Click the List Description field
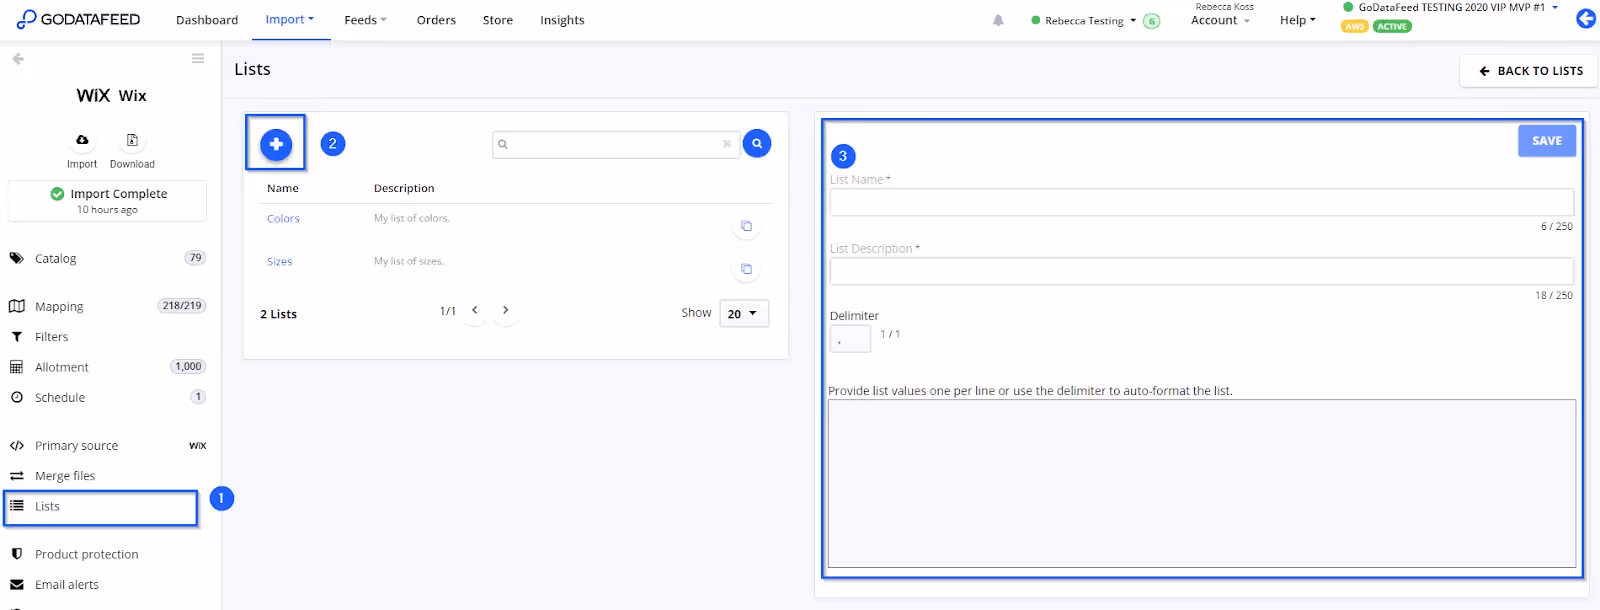This screenshot has height=610, width=1600. [1201, 271]
